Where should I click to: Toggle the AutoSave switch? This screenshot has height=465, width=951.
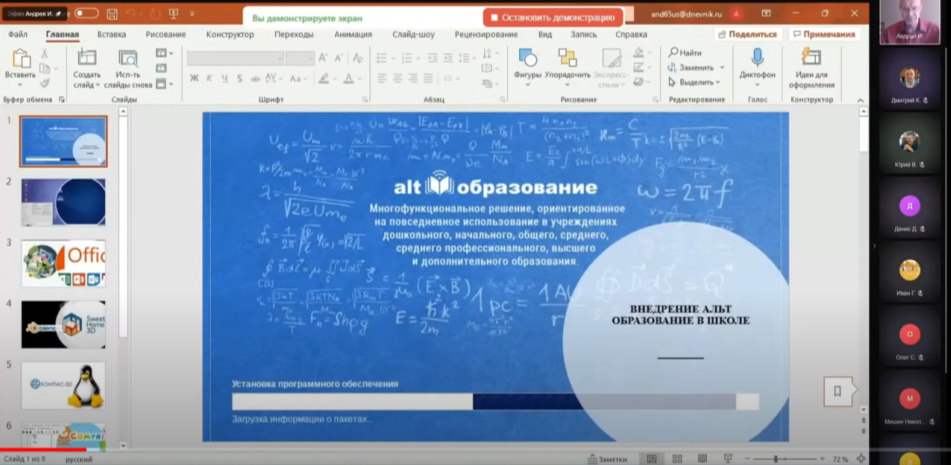87,13
